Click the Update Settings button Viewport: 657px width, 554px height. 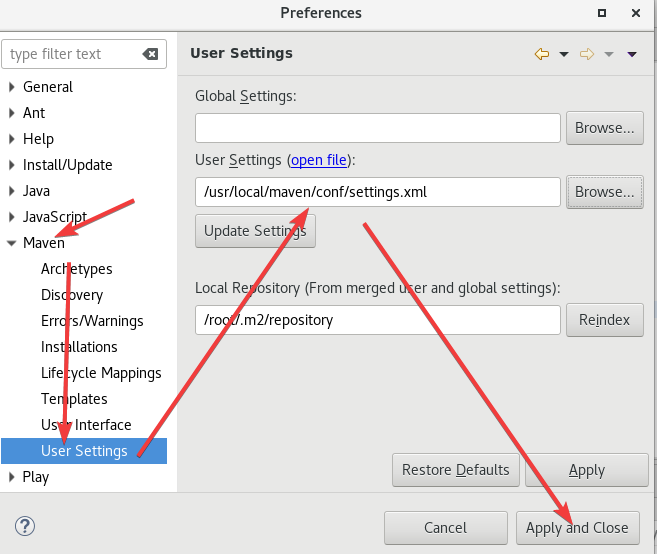255,231
